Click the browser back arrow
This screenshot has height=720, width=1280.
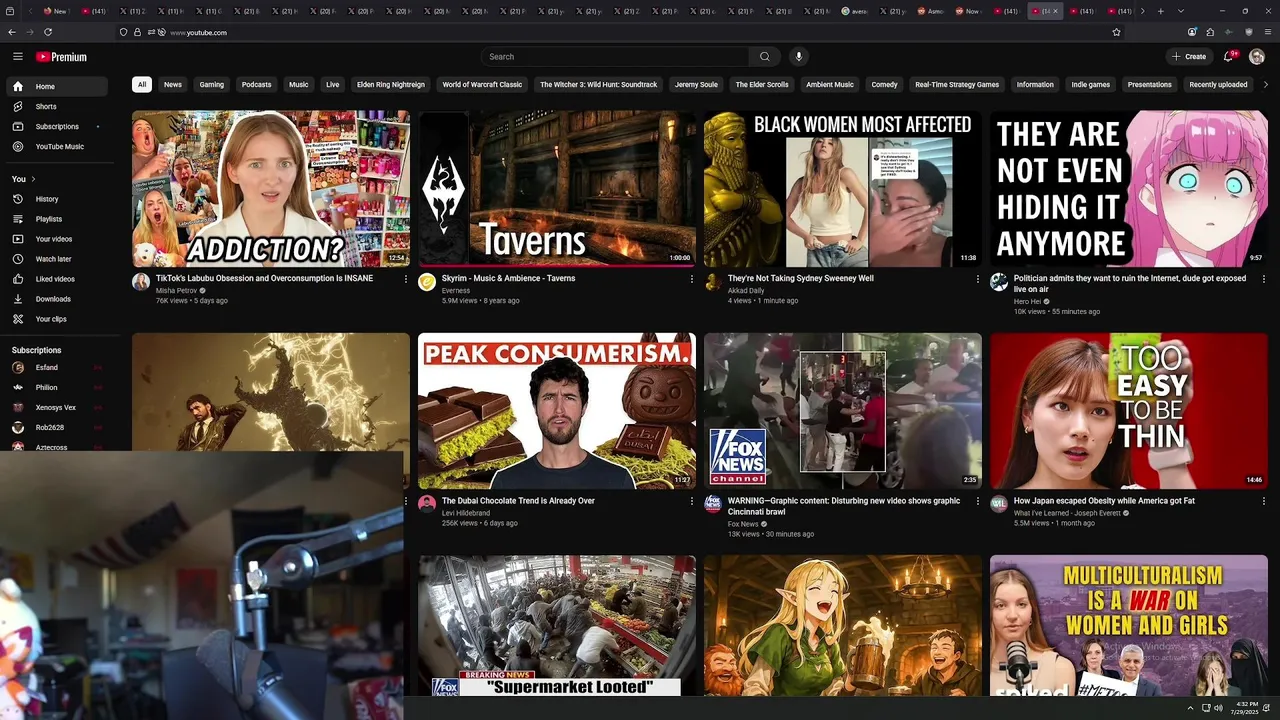point(11,32)
